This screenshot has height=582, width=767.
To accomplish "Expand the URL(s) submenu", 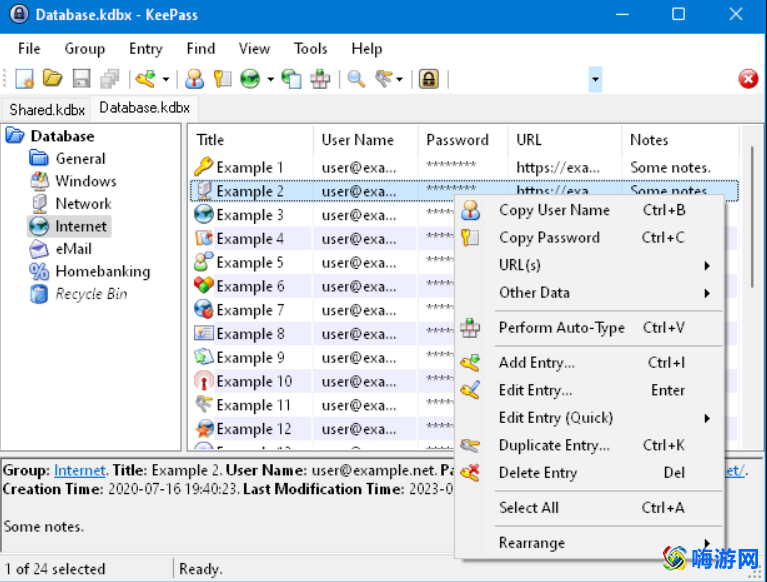I will [x=589, y=265].
